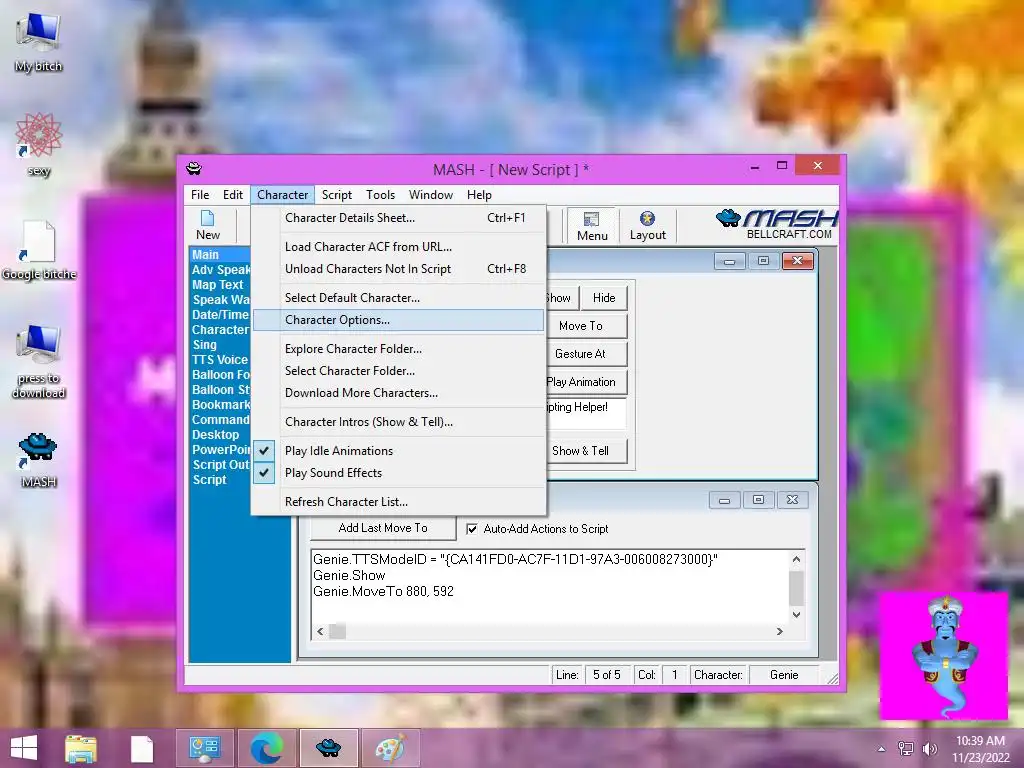The image size is (1024, 768).
Task: Choose Character Options menu entry
Action: tap(398, 320)
